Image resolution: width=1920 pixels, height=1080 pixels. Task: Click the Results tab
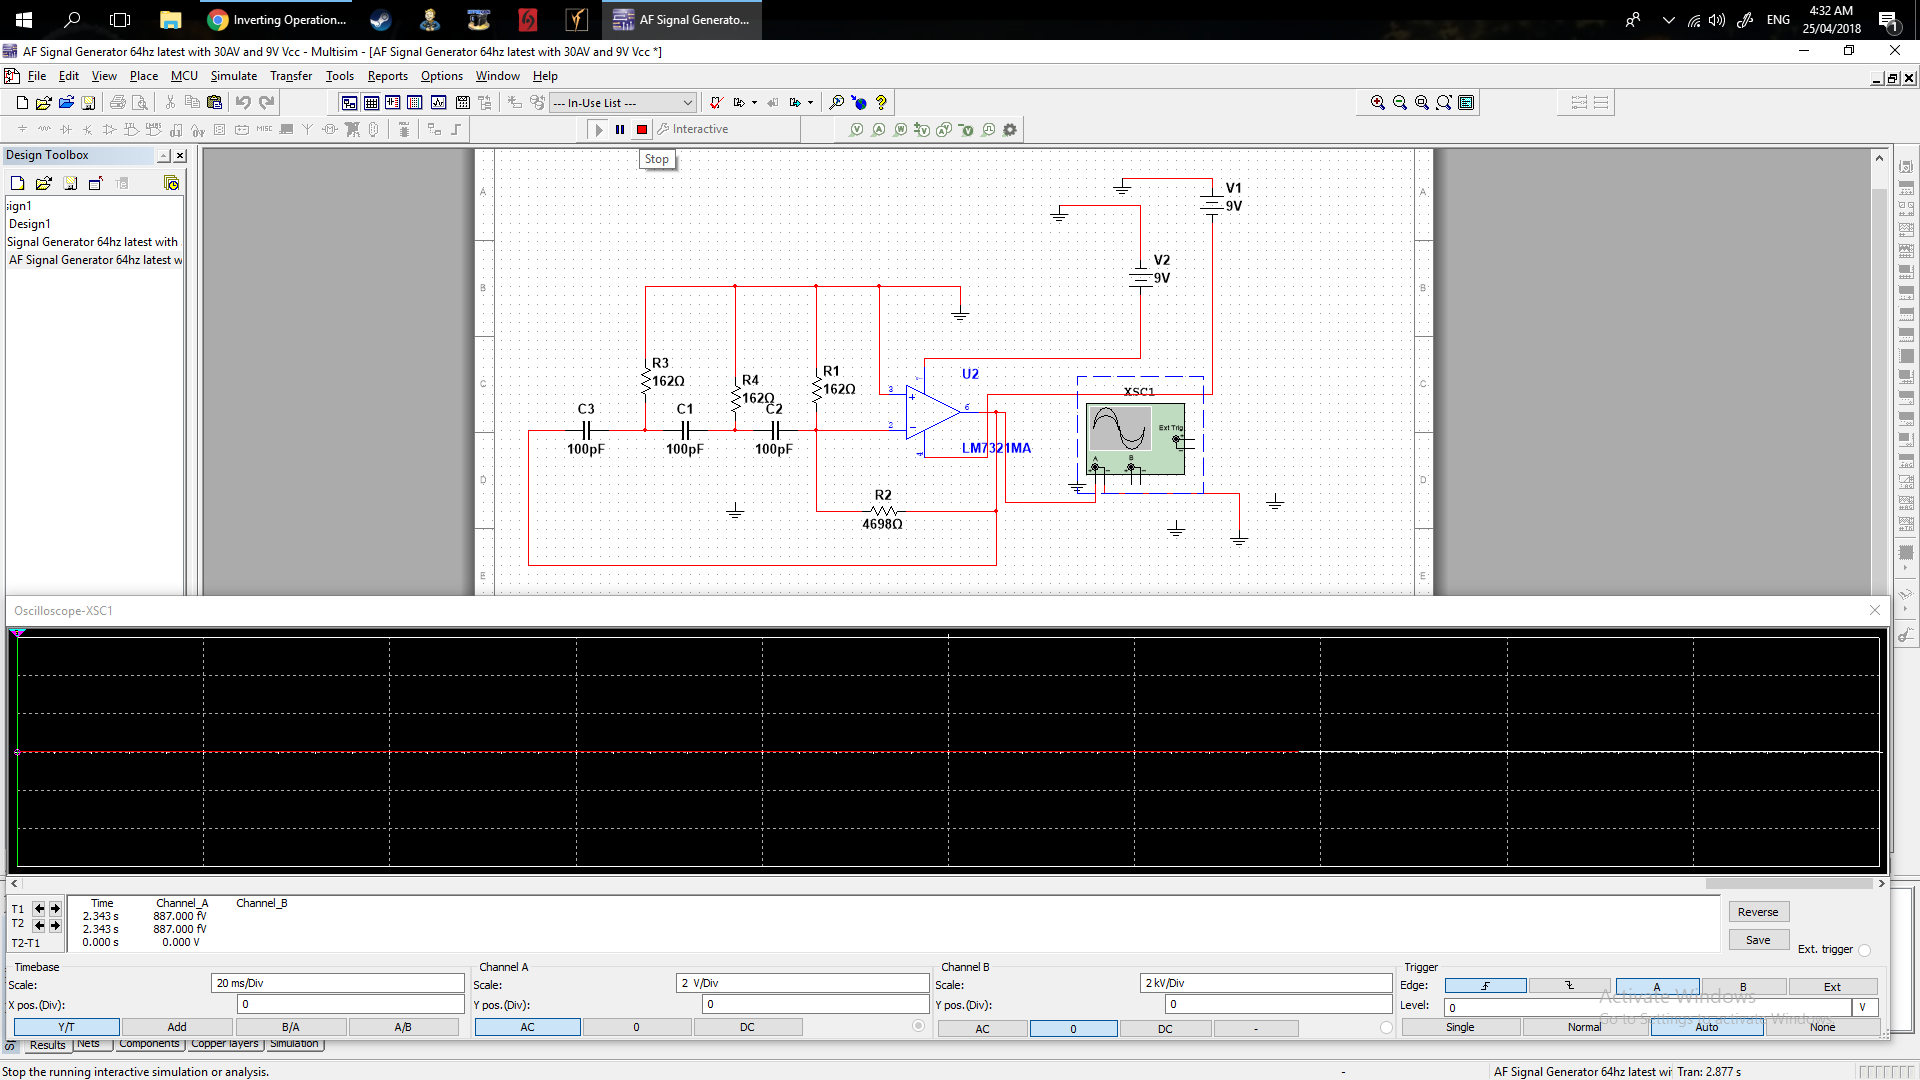click(46, 1043)
